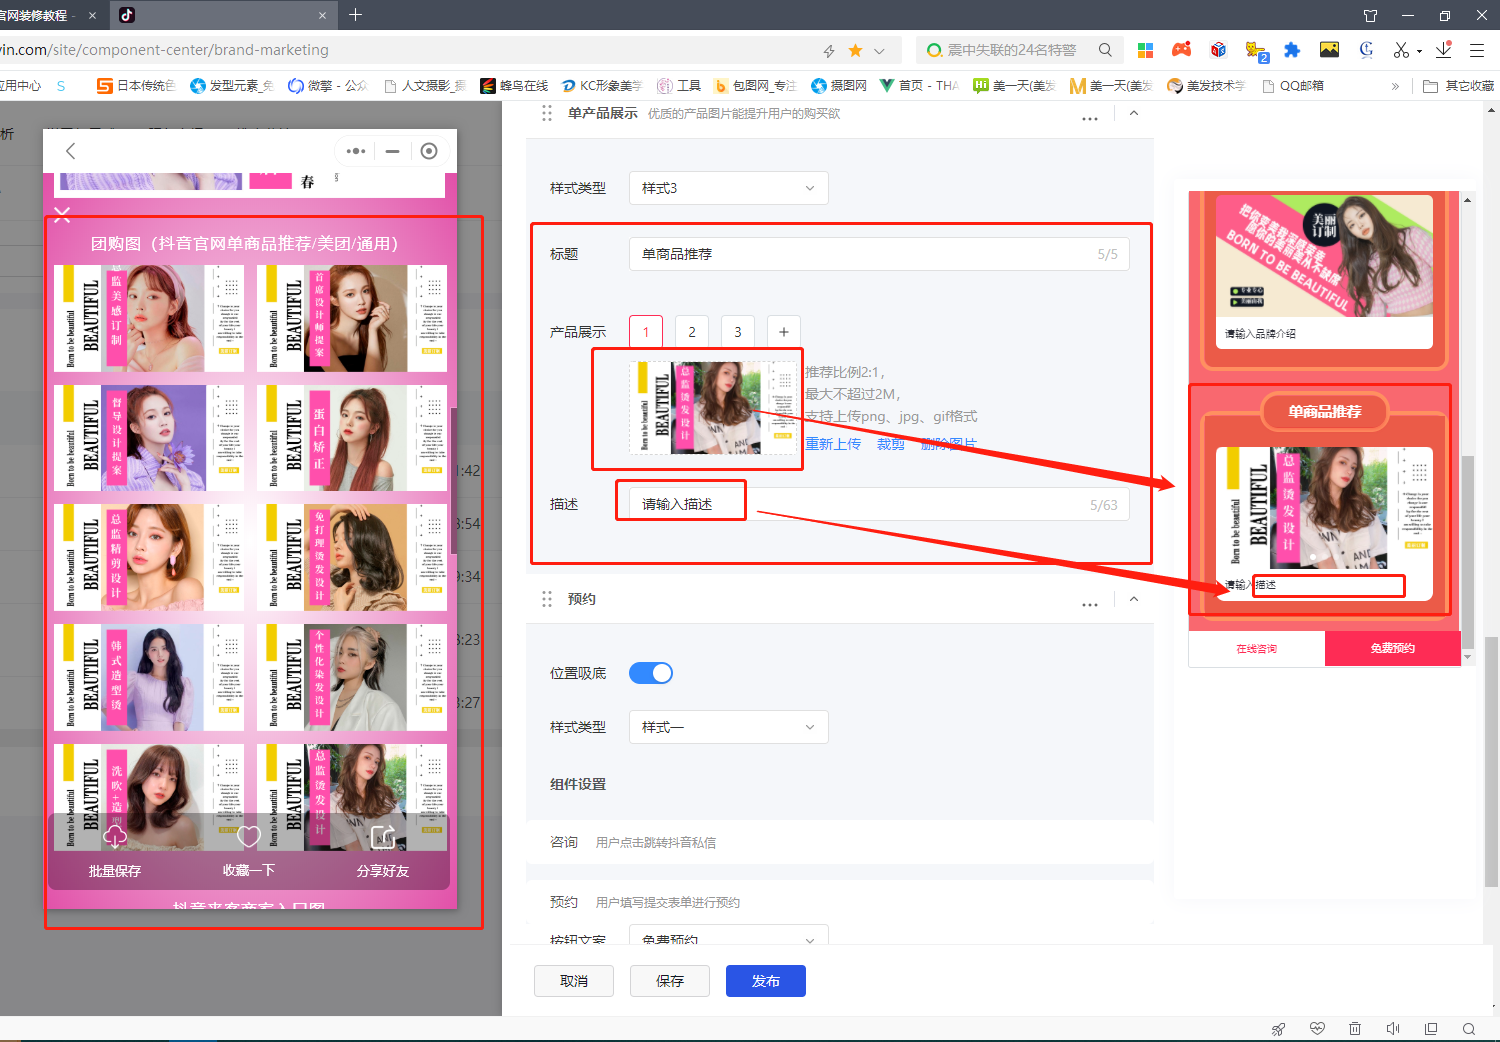Open the puzzle piece extensions icon
Screen dimensions: 1500x1042
click(1292, 50)
